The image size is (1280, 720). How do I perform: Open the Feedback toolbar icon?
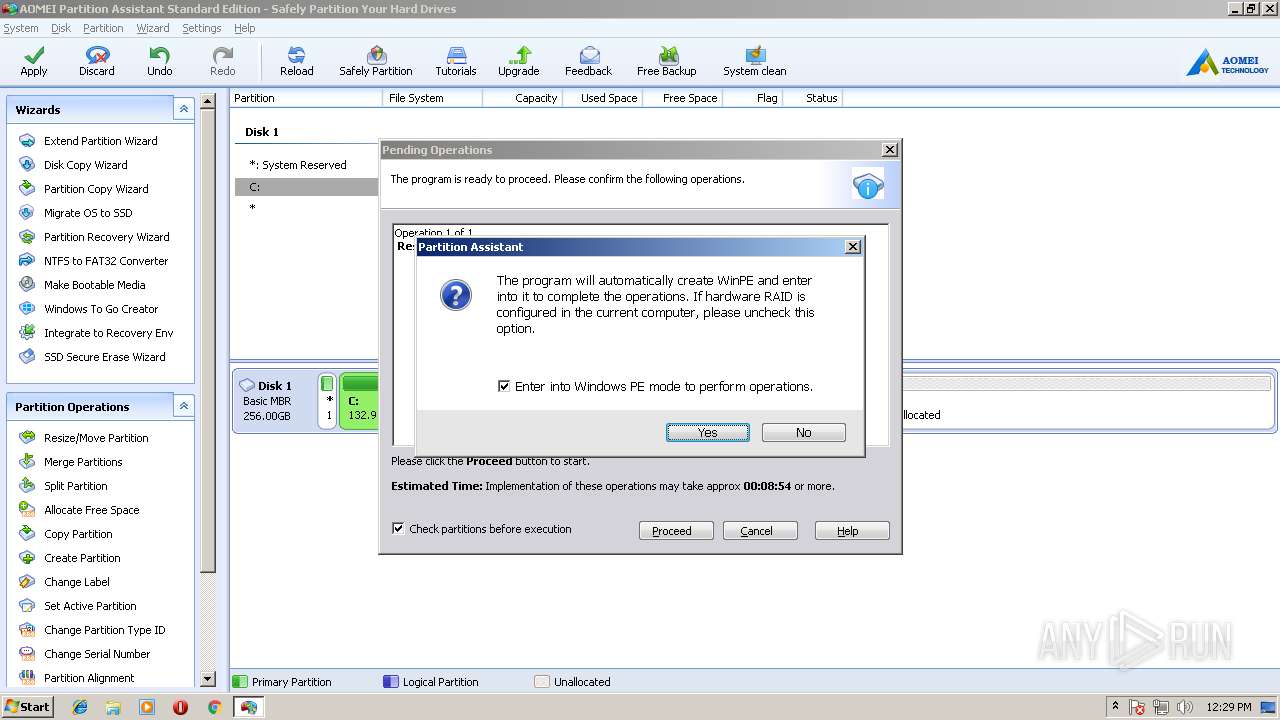point(589,61)
